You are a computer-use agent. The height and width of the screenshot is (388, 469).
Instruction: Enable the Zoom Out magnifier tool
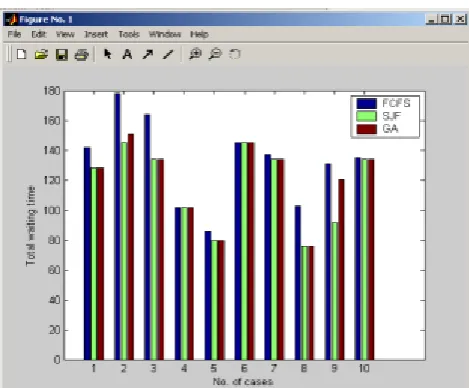coord(215,54)
